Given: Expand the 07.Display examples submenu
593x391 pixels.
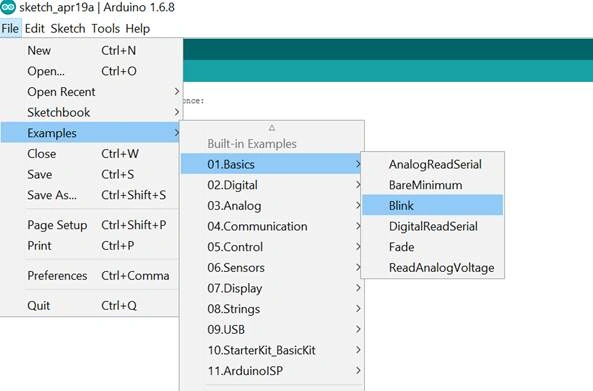Looking at the screenshot, I should tap(271, 288).
